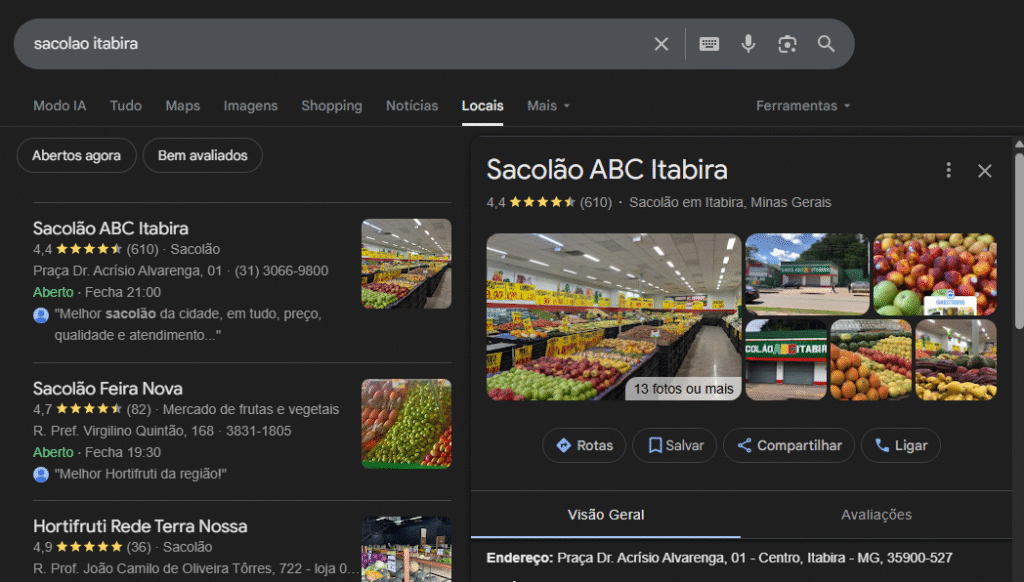This screenshot has height=582, width=1024.
Task: Open the Sacolão Feira Nova listing
Action: point(108,389)
